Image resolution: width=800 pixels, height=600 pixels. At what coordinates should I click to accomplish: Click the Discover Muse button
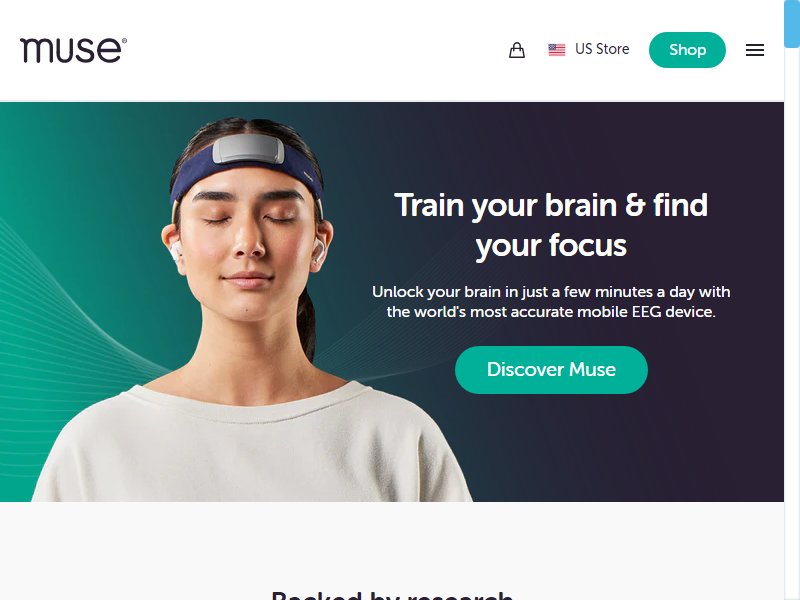(x=551, y=369)
